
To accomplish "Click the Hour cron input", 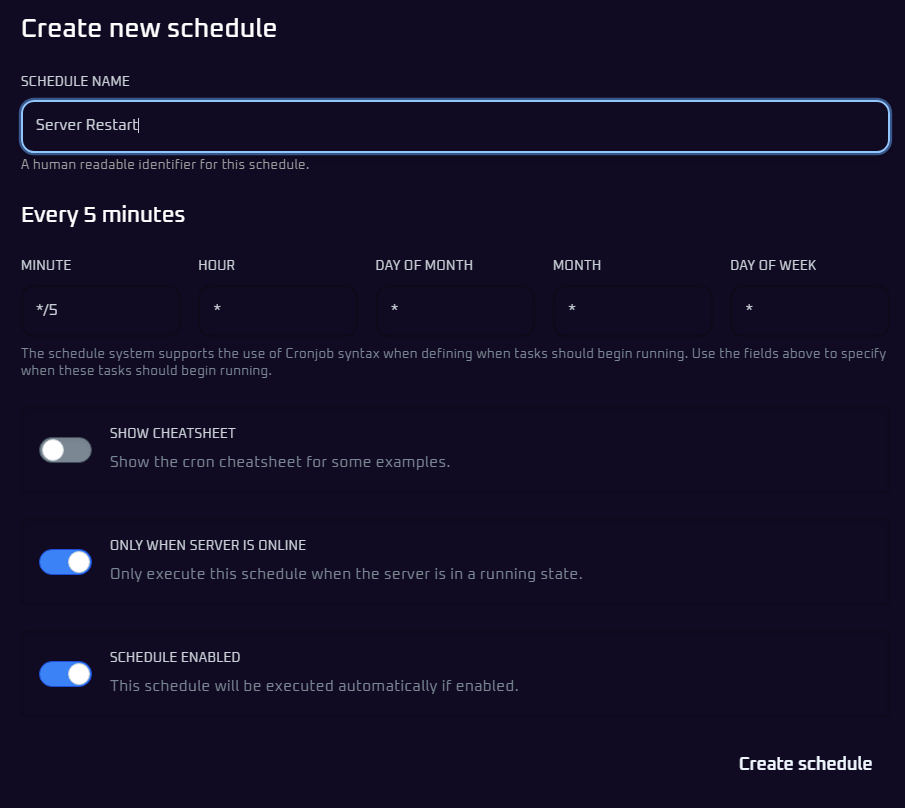I will tap(278, 310).
